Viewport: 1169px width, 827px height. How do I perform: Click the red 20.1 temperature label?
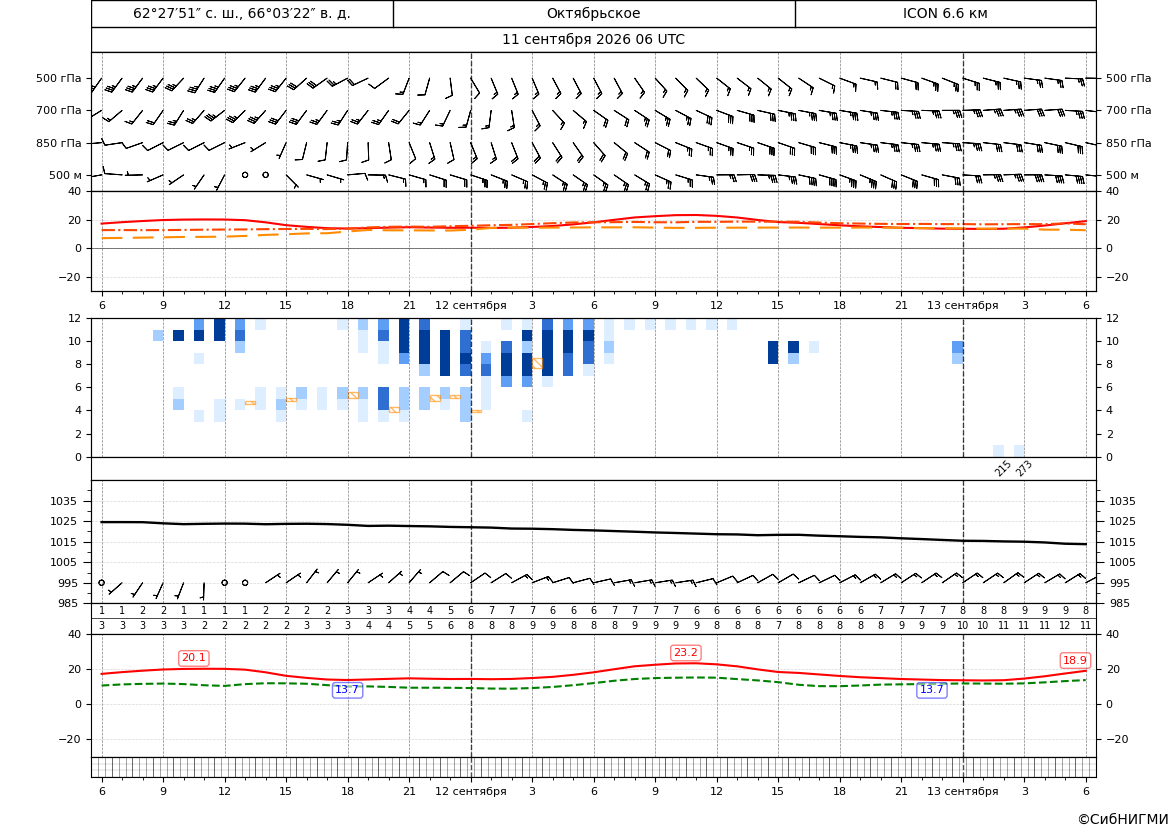[193, 658]
